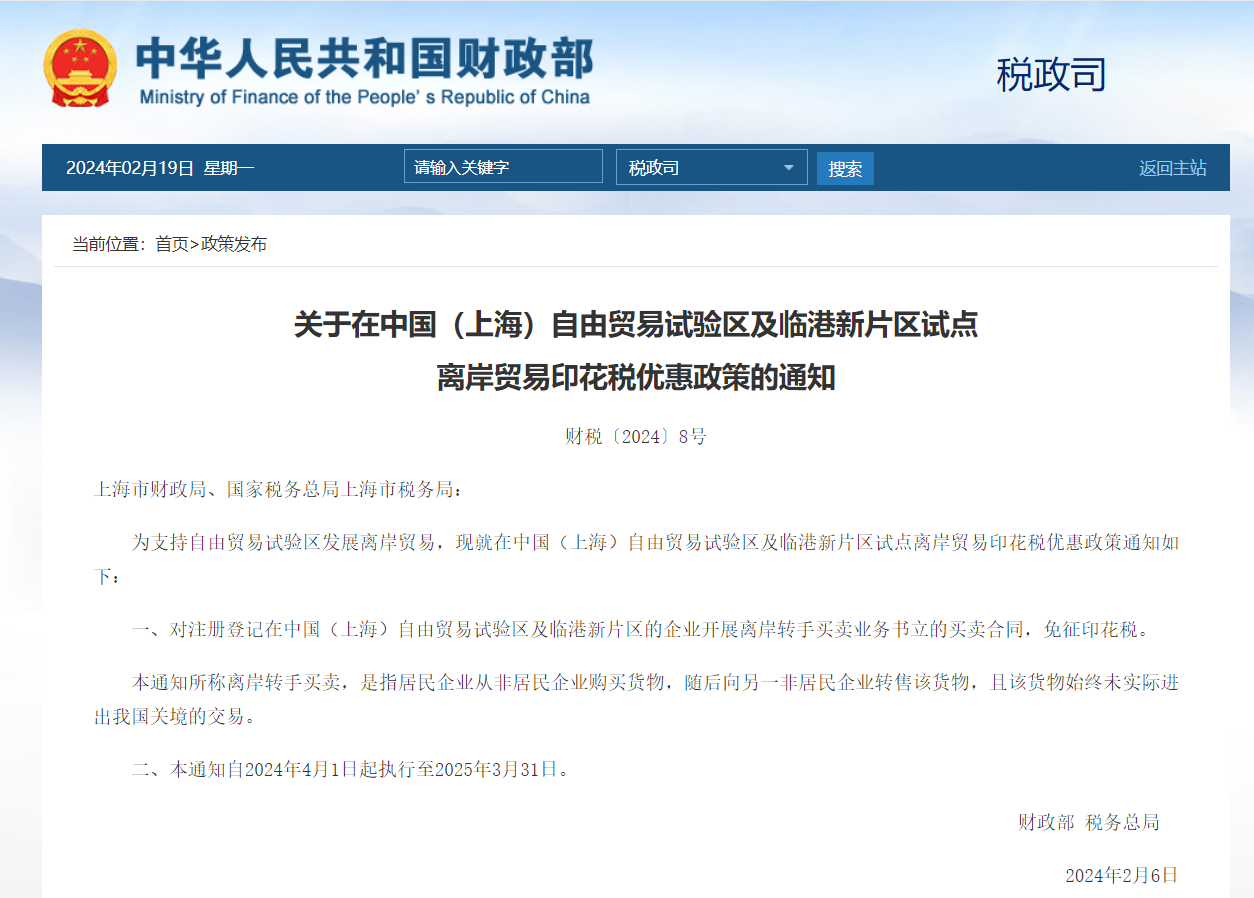
Task: Click the 税政司 heading at top right
Action: (1050, 75)
